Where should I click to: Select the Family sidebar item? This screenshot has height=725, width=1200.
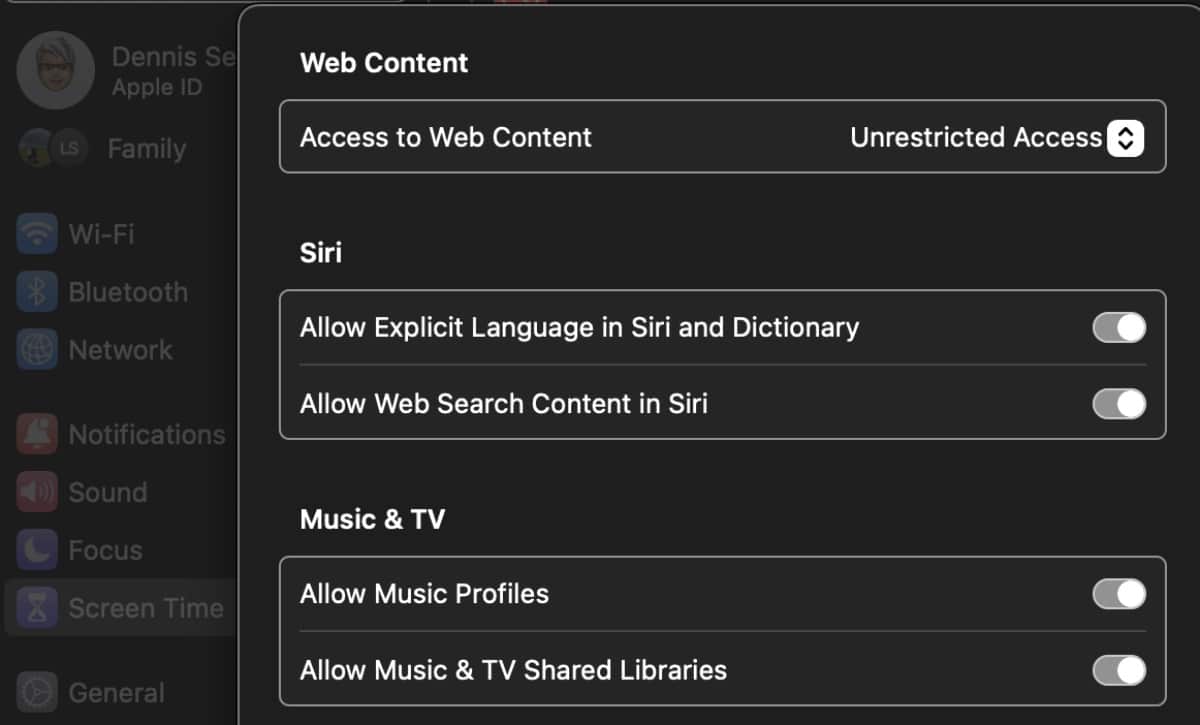click(146, 149)
